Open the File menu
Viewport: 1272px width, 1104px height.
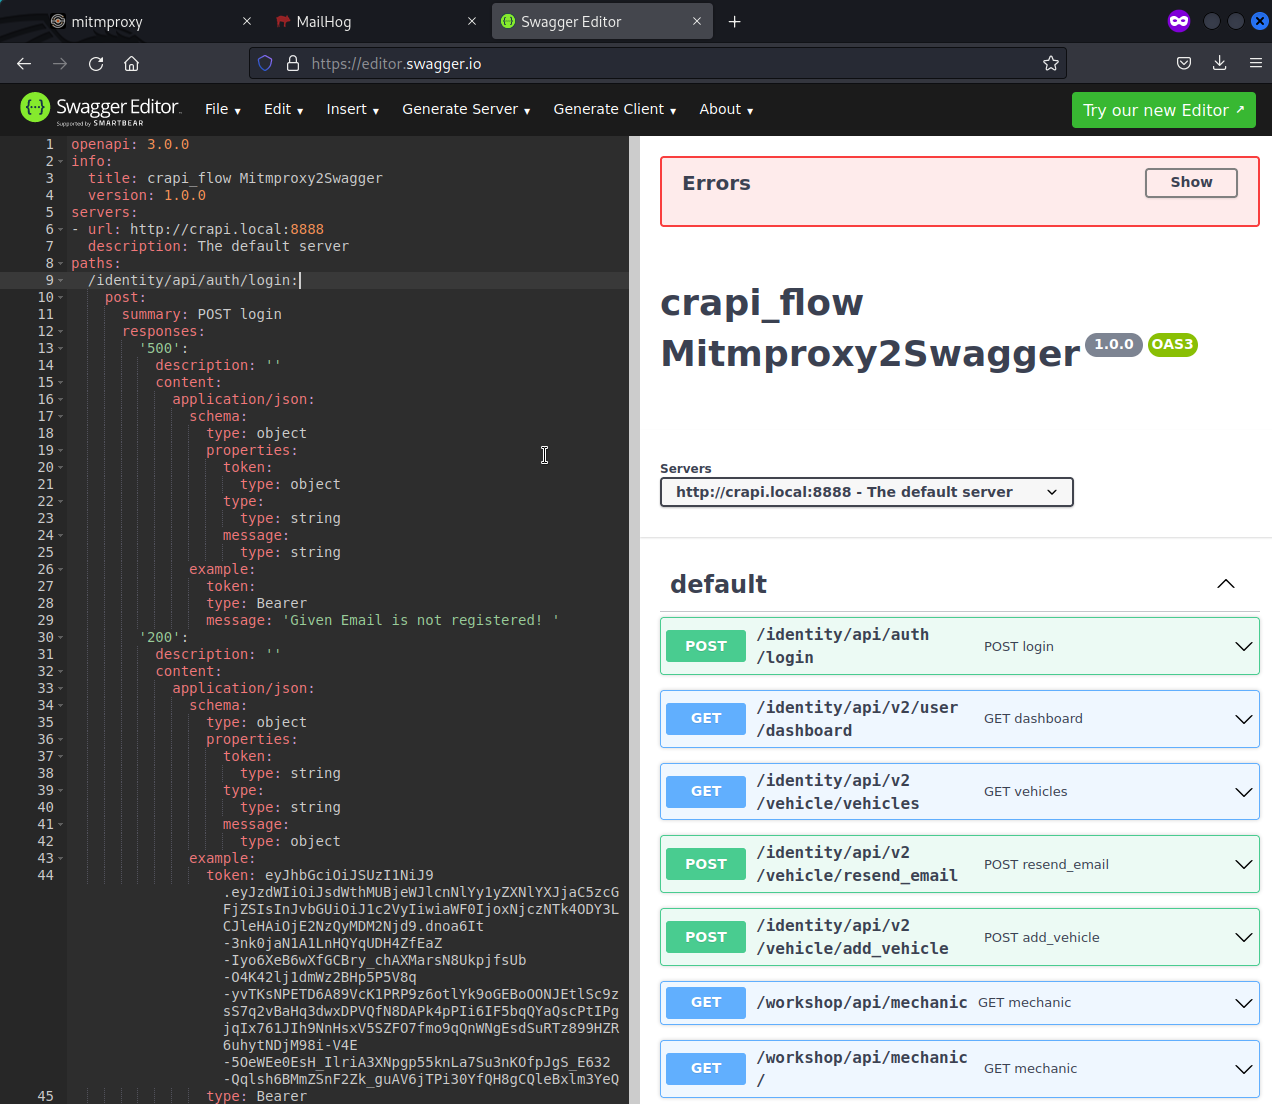tap(222, 109)
